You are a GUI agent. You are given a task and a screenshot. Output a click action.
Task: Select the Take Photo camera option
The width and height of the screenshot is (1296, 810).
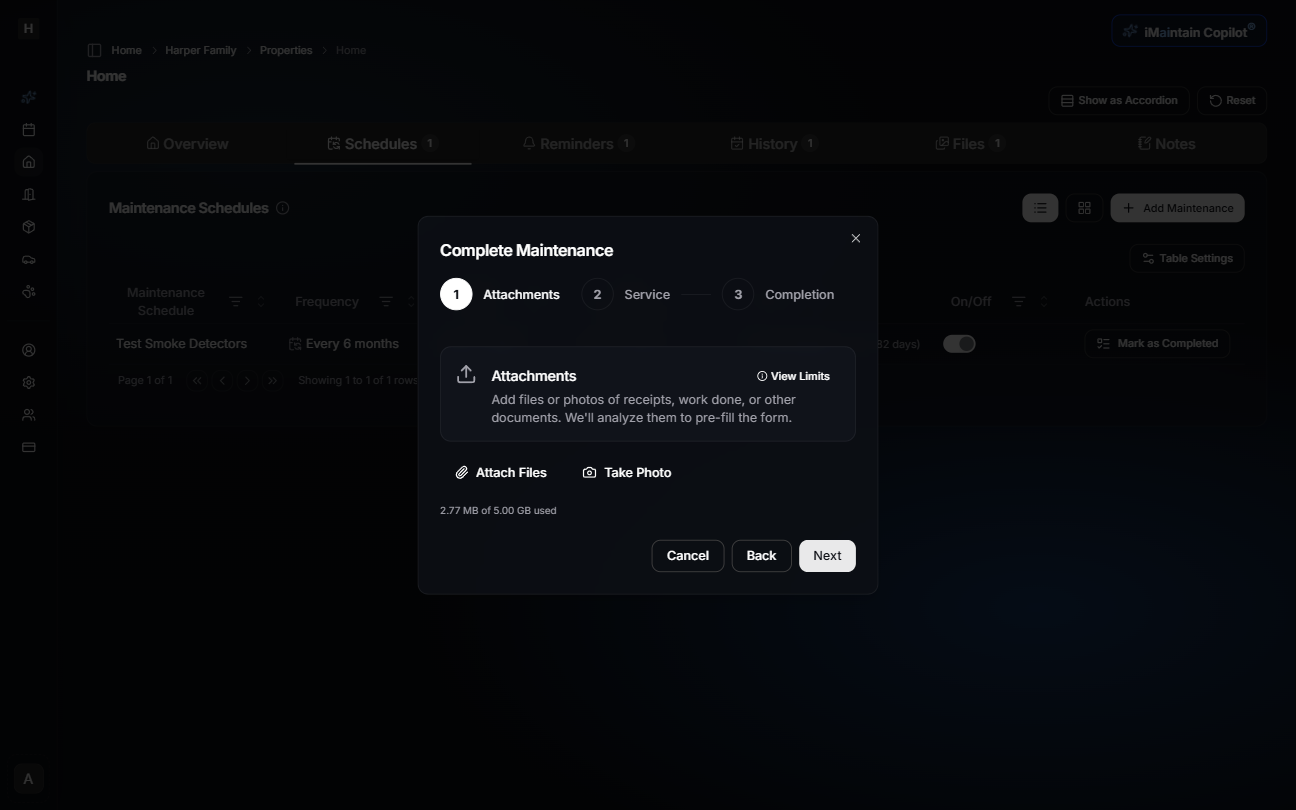(627, 472)
